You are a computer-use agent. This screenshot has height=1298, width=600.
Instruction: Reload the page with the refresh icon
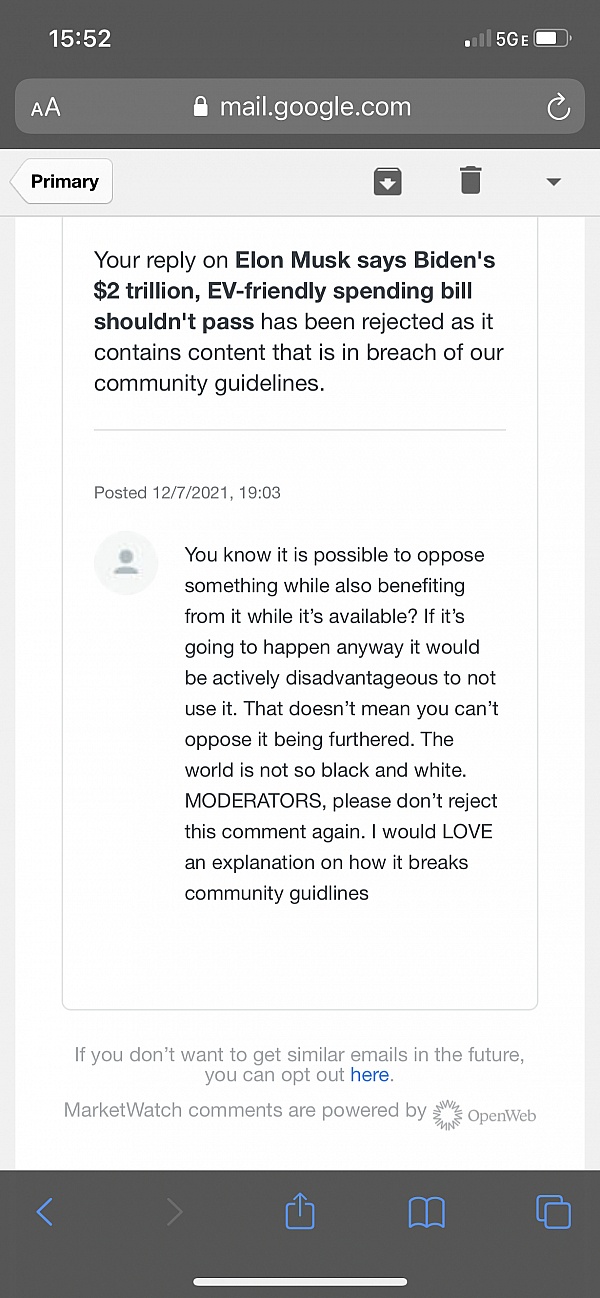pos(558,107)
